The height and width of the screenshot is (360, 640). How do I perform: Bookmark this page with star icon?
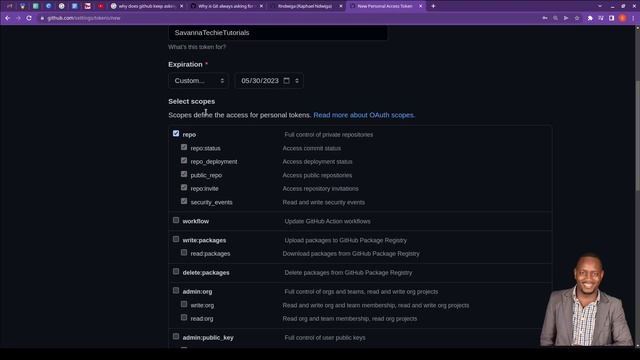(577, 18)
